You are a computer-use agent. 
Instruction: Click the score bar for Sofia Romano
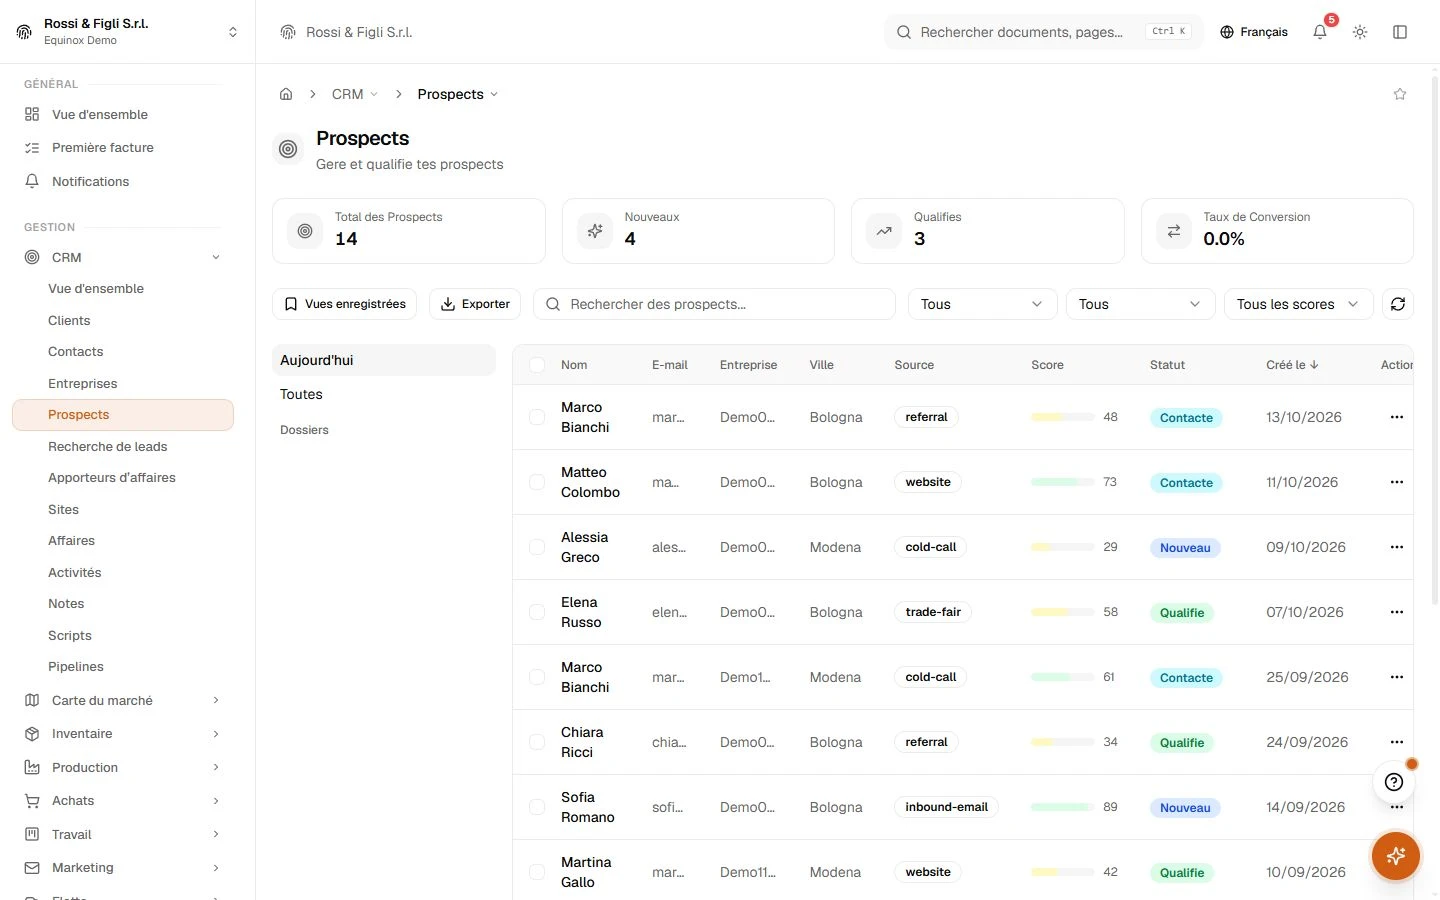1062,807
